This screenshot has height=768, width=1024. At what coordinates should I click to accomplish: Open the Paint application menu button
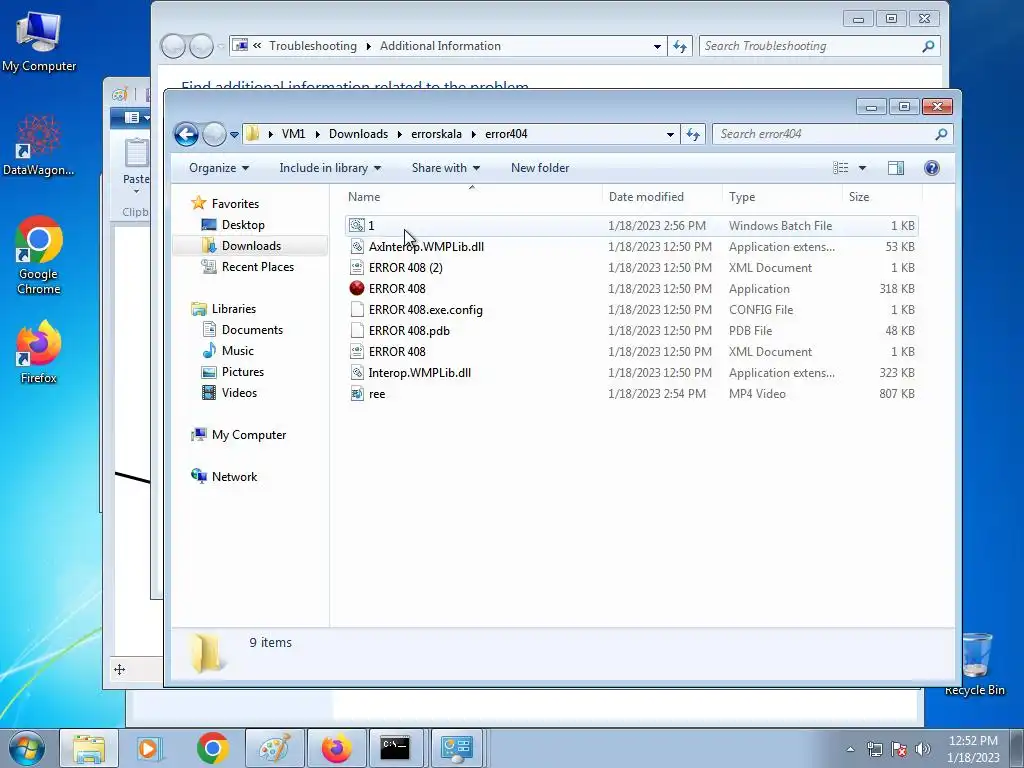(x=136, y=118)
